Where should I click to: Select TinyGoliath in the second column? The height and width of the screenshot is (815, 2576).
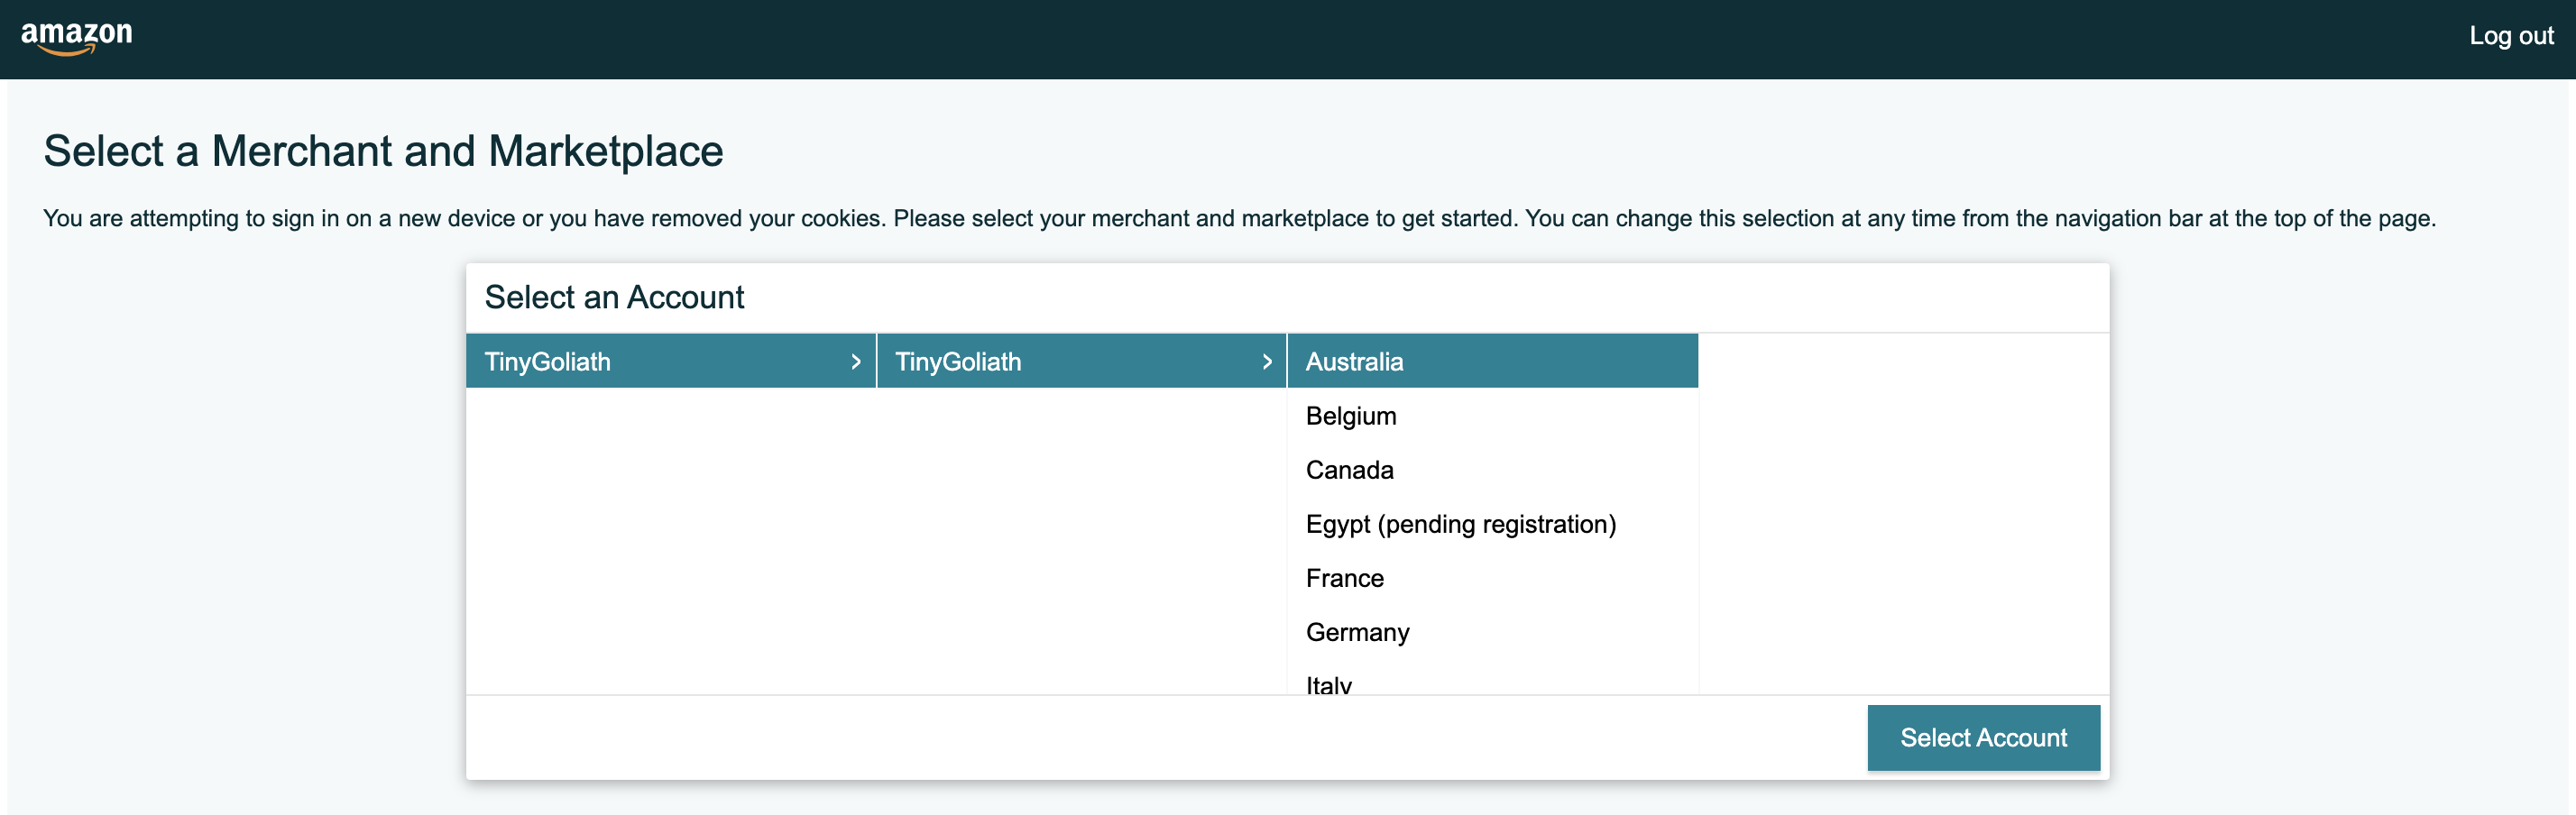pos(958,361)
